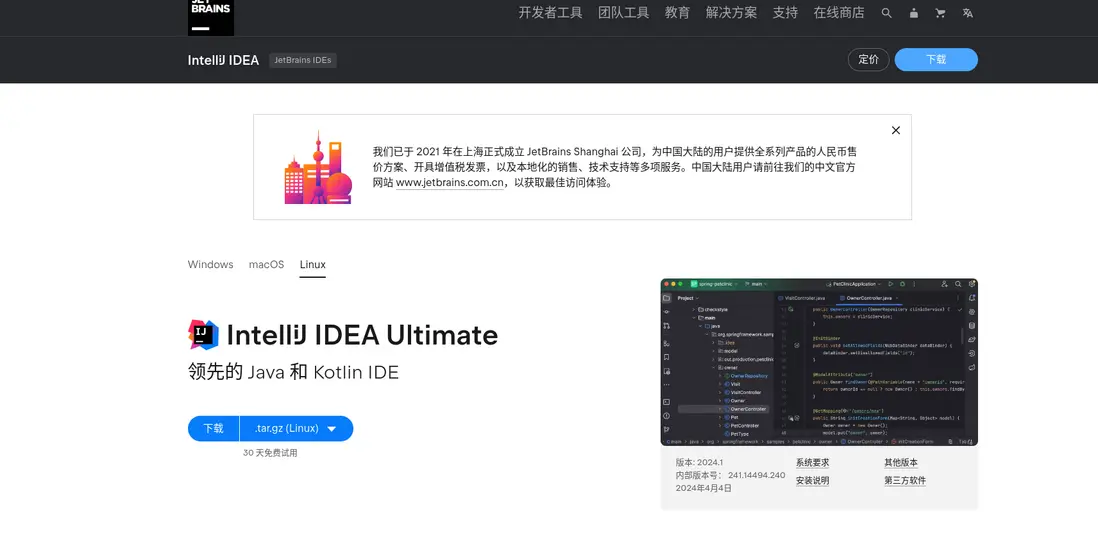Click the IntelliJ IDEA Ultimate heading
The image size is (1098, 555).
(362, 335)
